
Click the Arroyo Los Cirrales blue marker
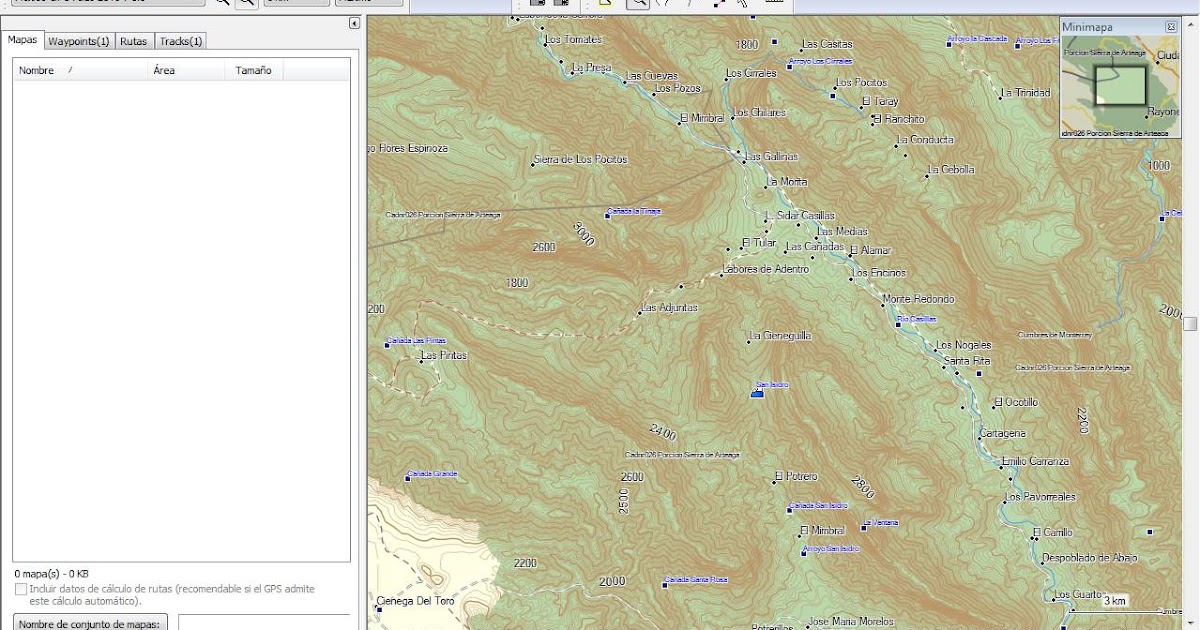pos(790,66)
